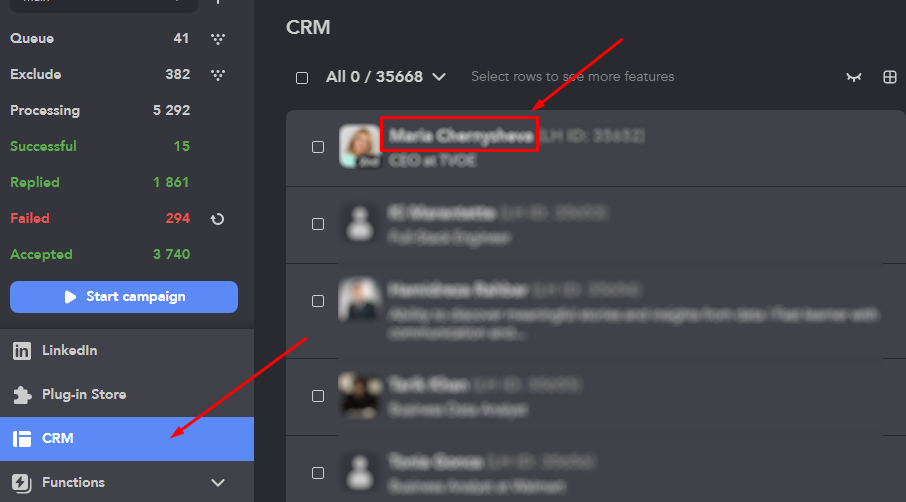Click the Functions lightning icon
The image size is (906, 502).
point(22,482)
